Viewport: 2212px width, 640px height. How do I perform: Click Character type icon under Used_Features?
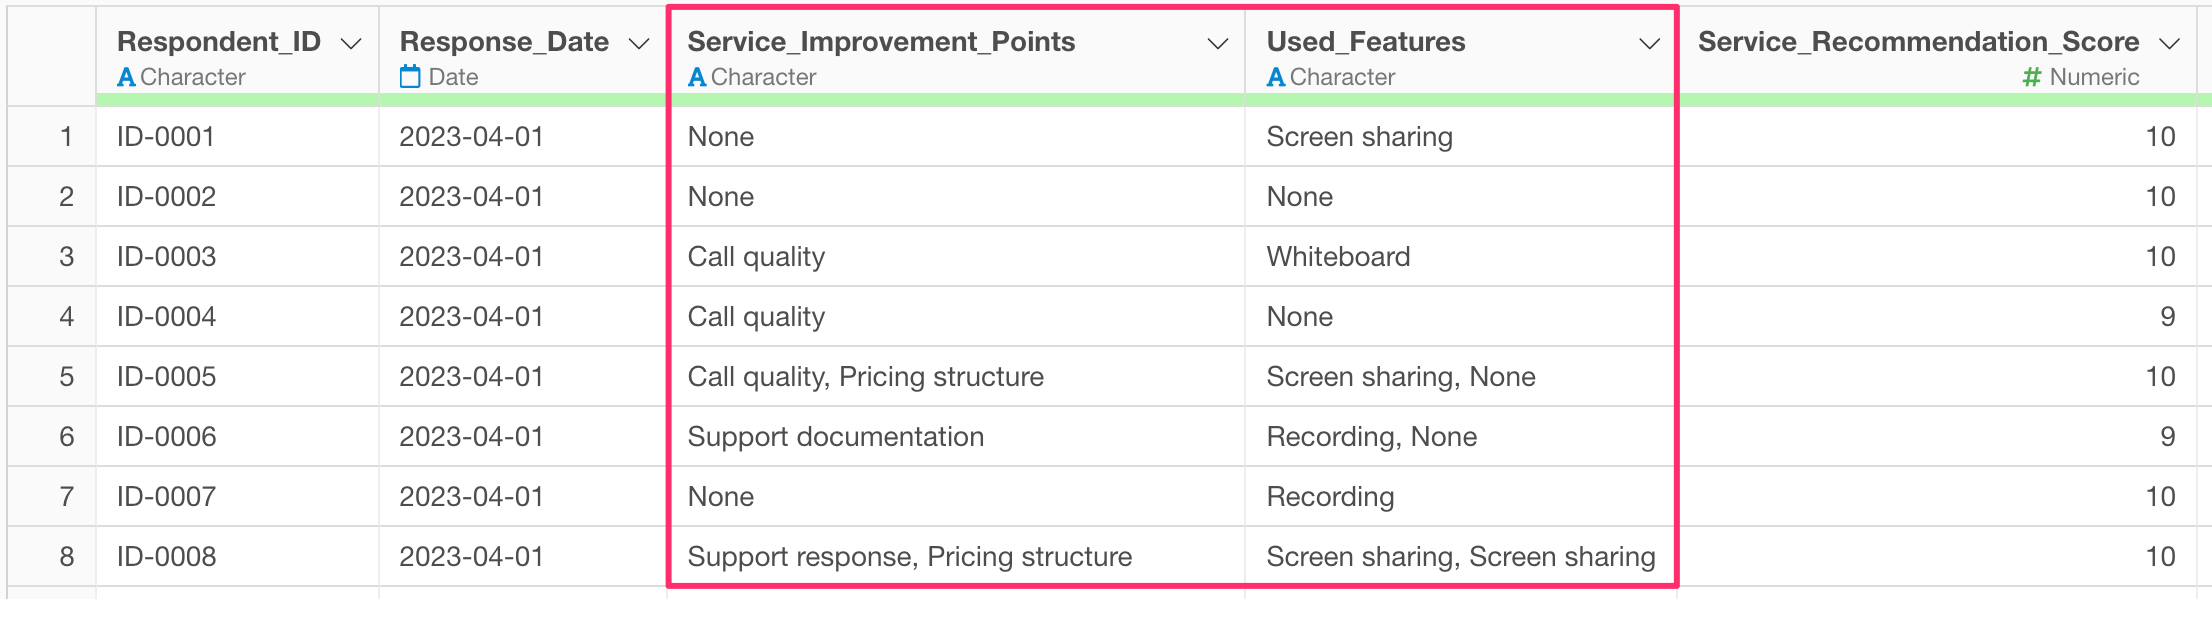point(1276,77)
